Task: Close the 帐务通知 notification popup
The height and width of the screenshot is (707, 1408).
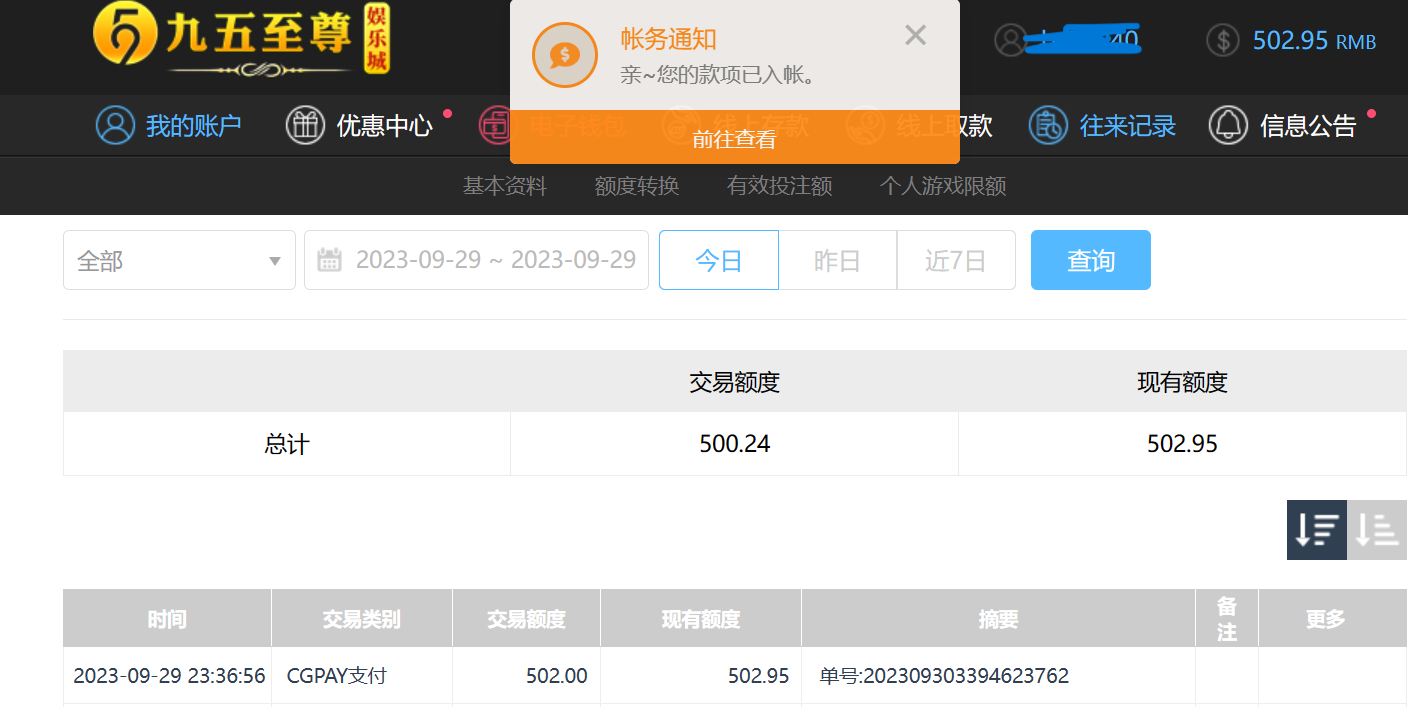Action: (x=915, y=36)
